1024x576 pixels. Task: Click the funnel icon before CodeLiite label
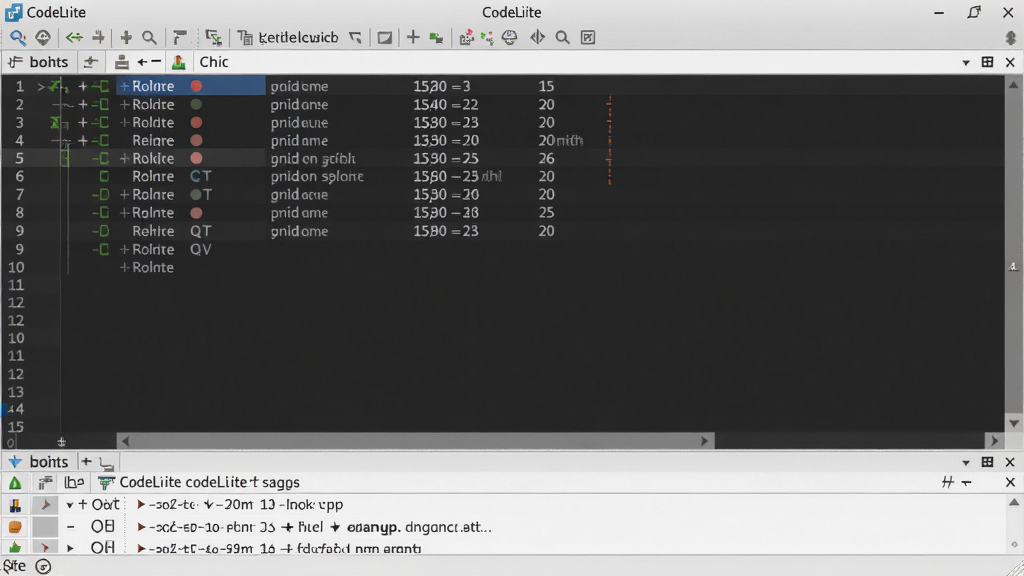(106, 483)
